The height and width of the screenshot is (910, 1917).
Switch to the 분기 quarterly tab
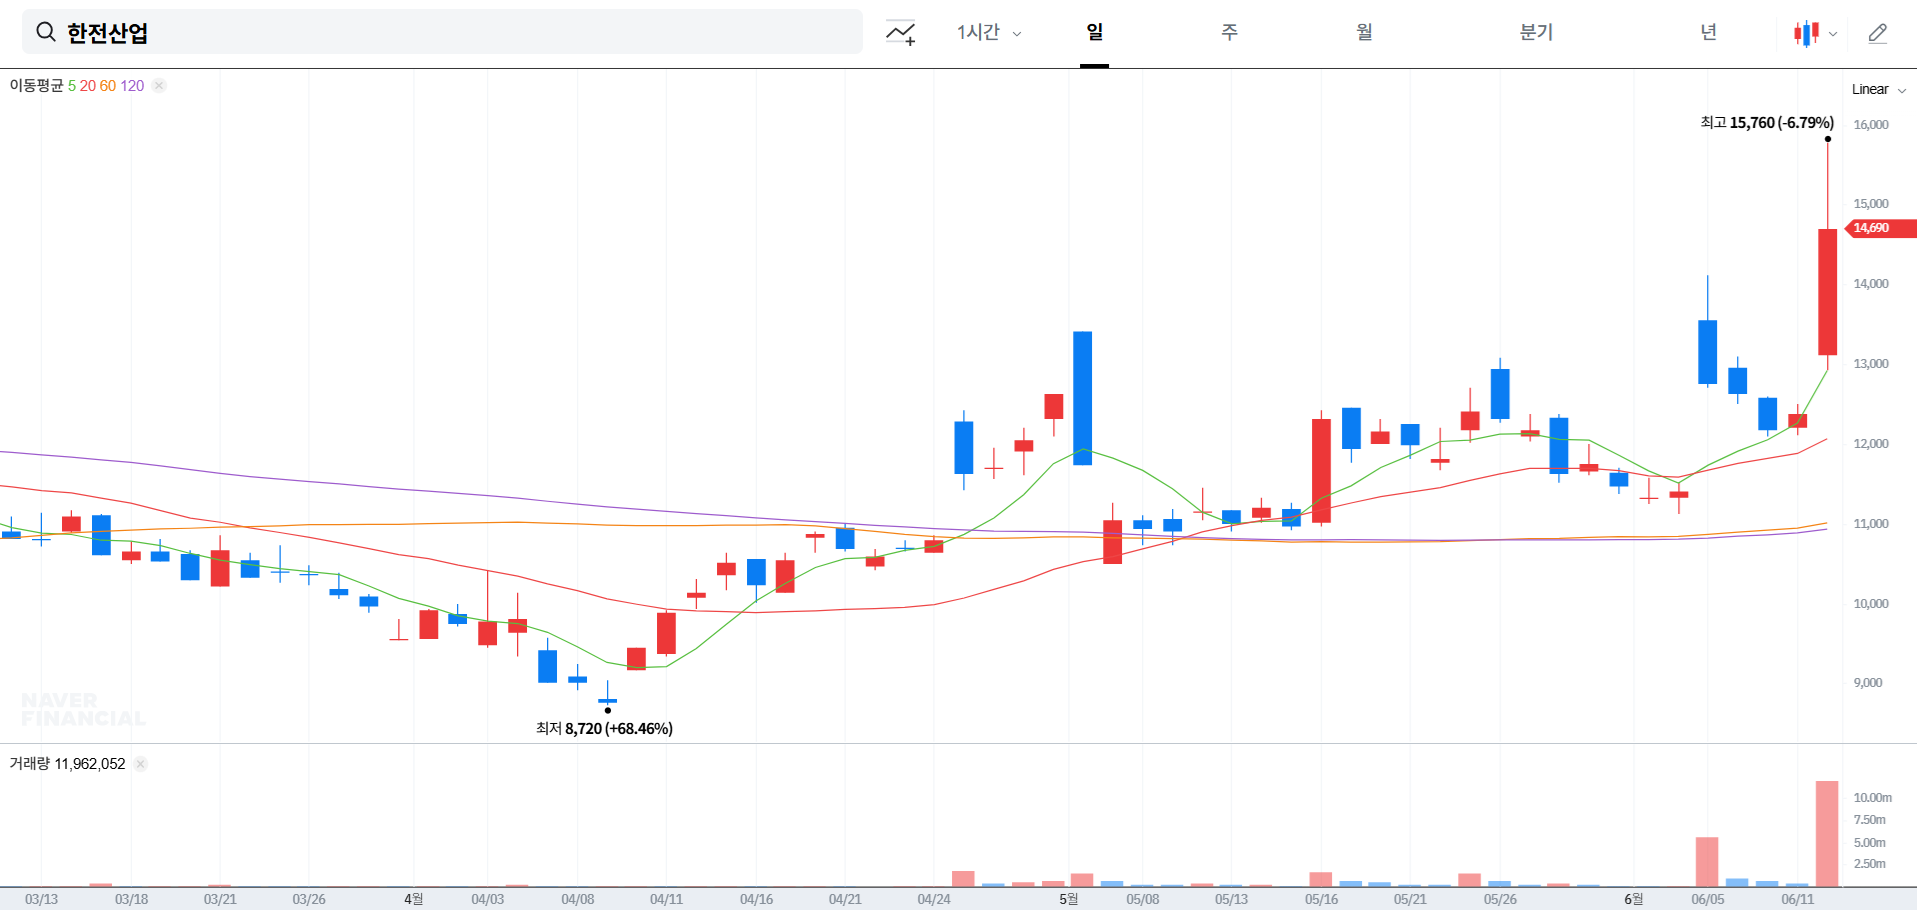tap(1535, 32)
